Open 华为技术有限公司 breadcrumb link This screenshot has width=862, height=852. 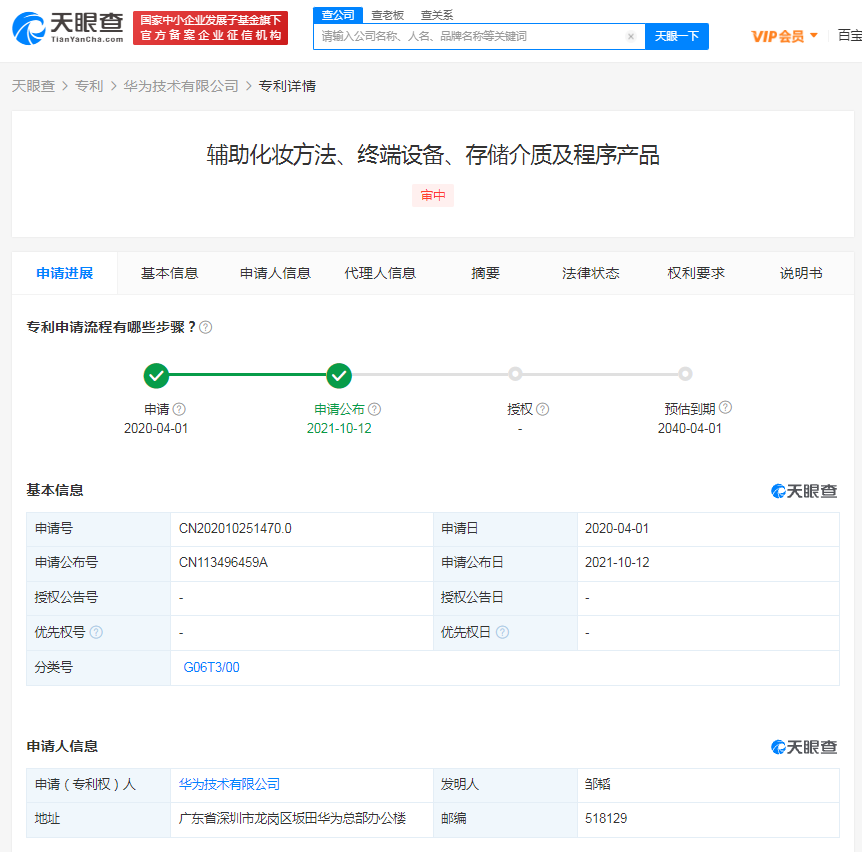[181, 86]
